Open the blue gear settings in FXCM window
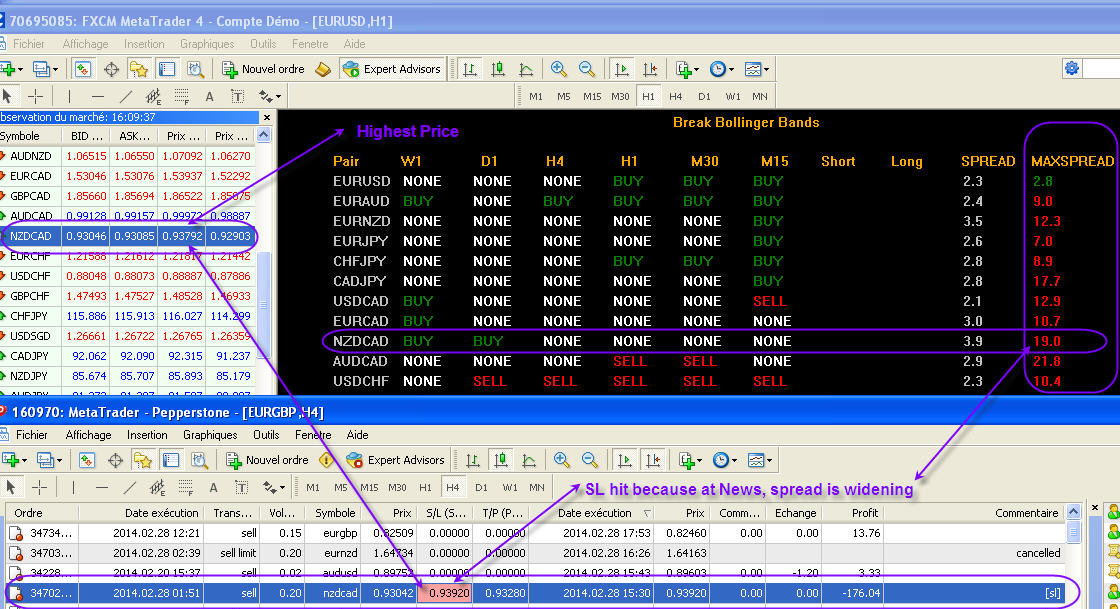1120x609 pixels. click(x=1071, y=69)
